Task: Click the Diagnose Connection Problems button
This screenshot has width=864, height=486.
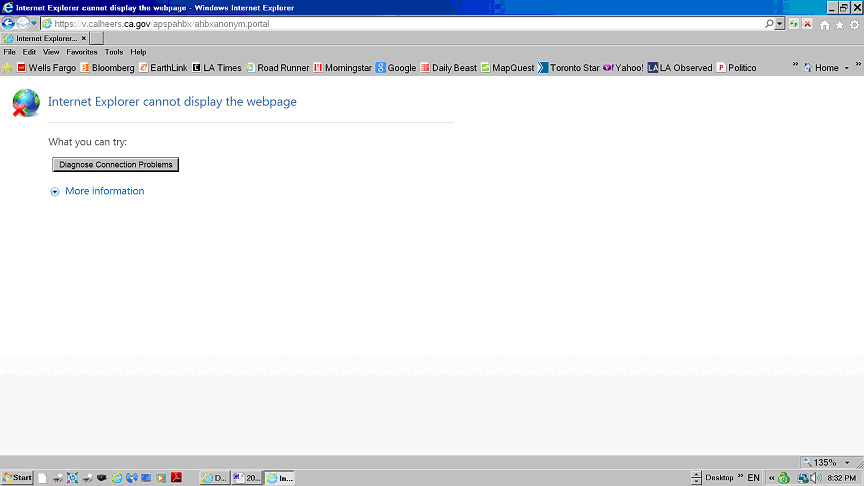Action: (x=115, y=164)
